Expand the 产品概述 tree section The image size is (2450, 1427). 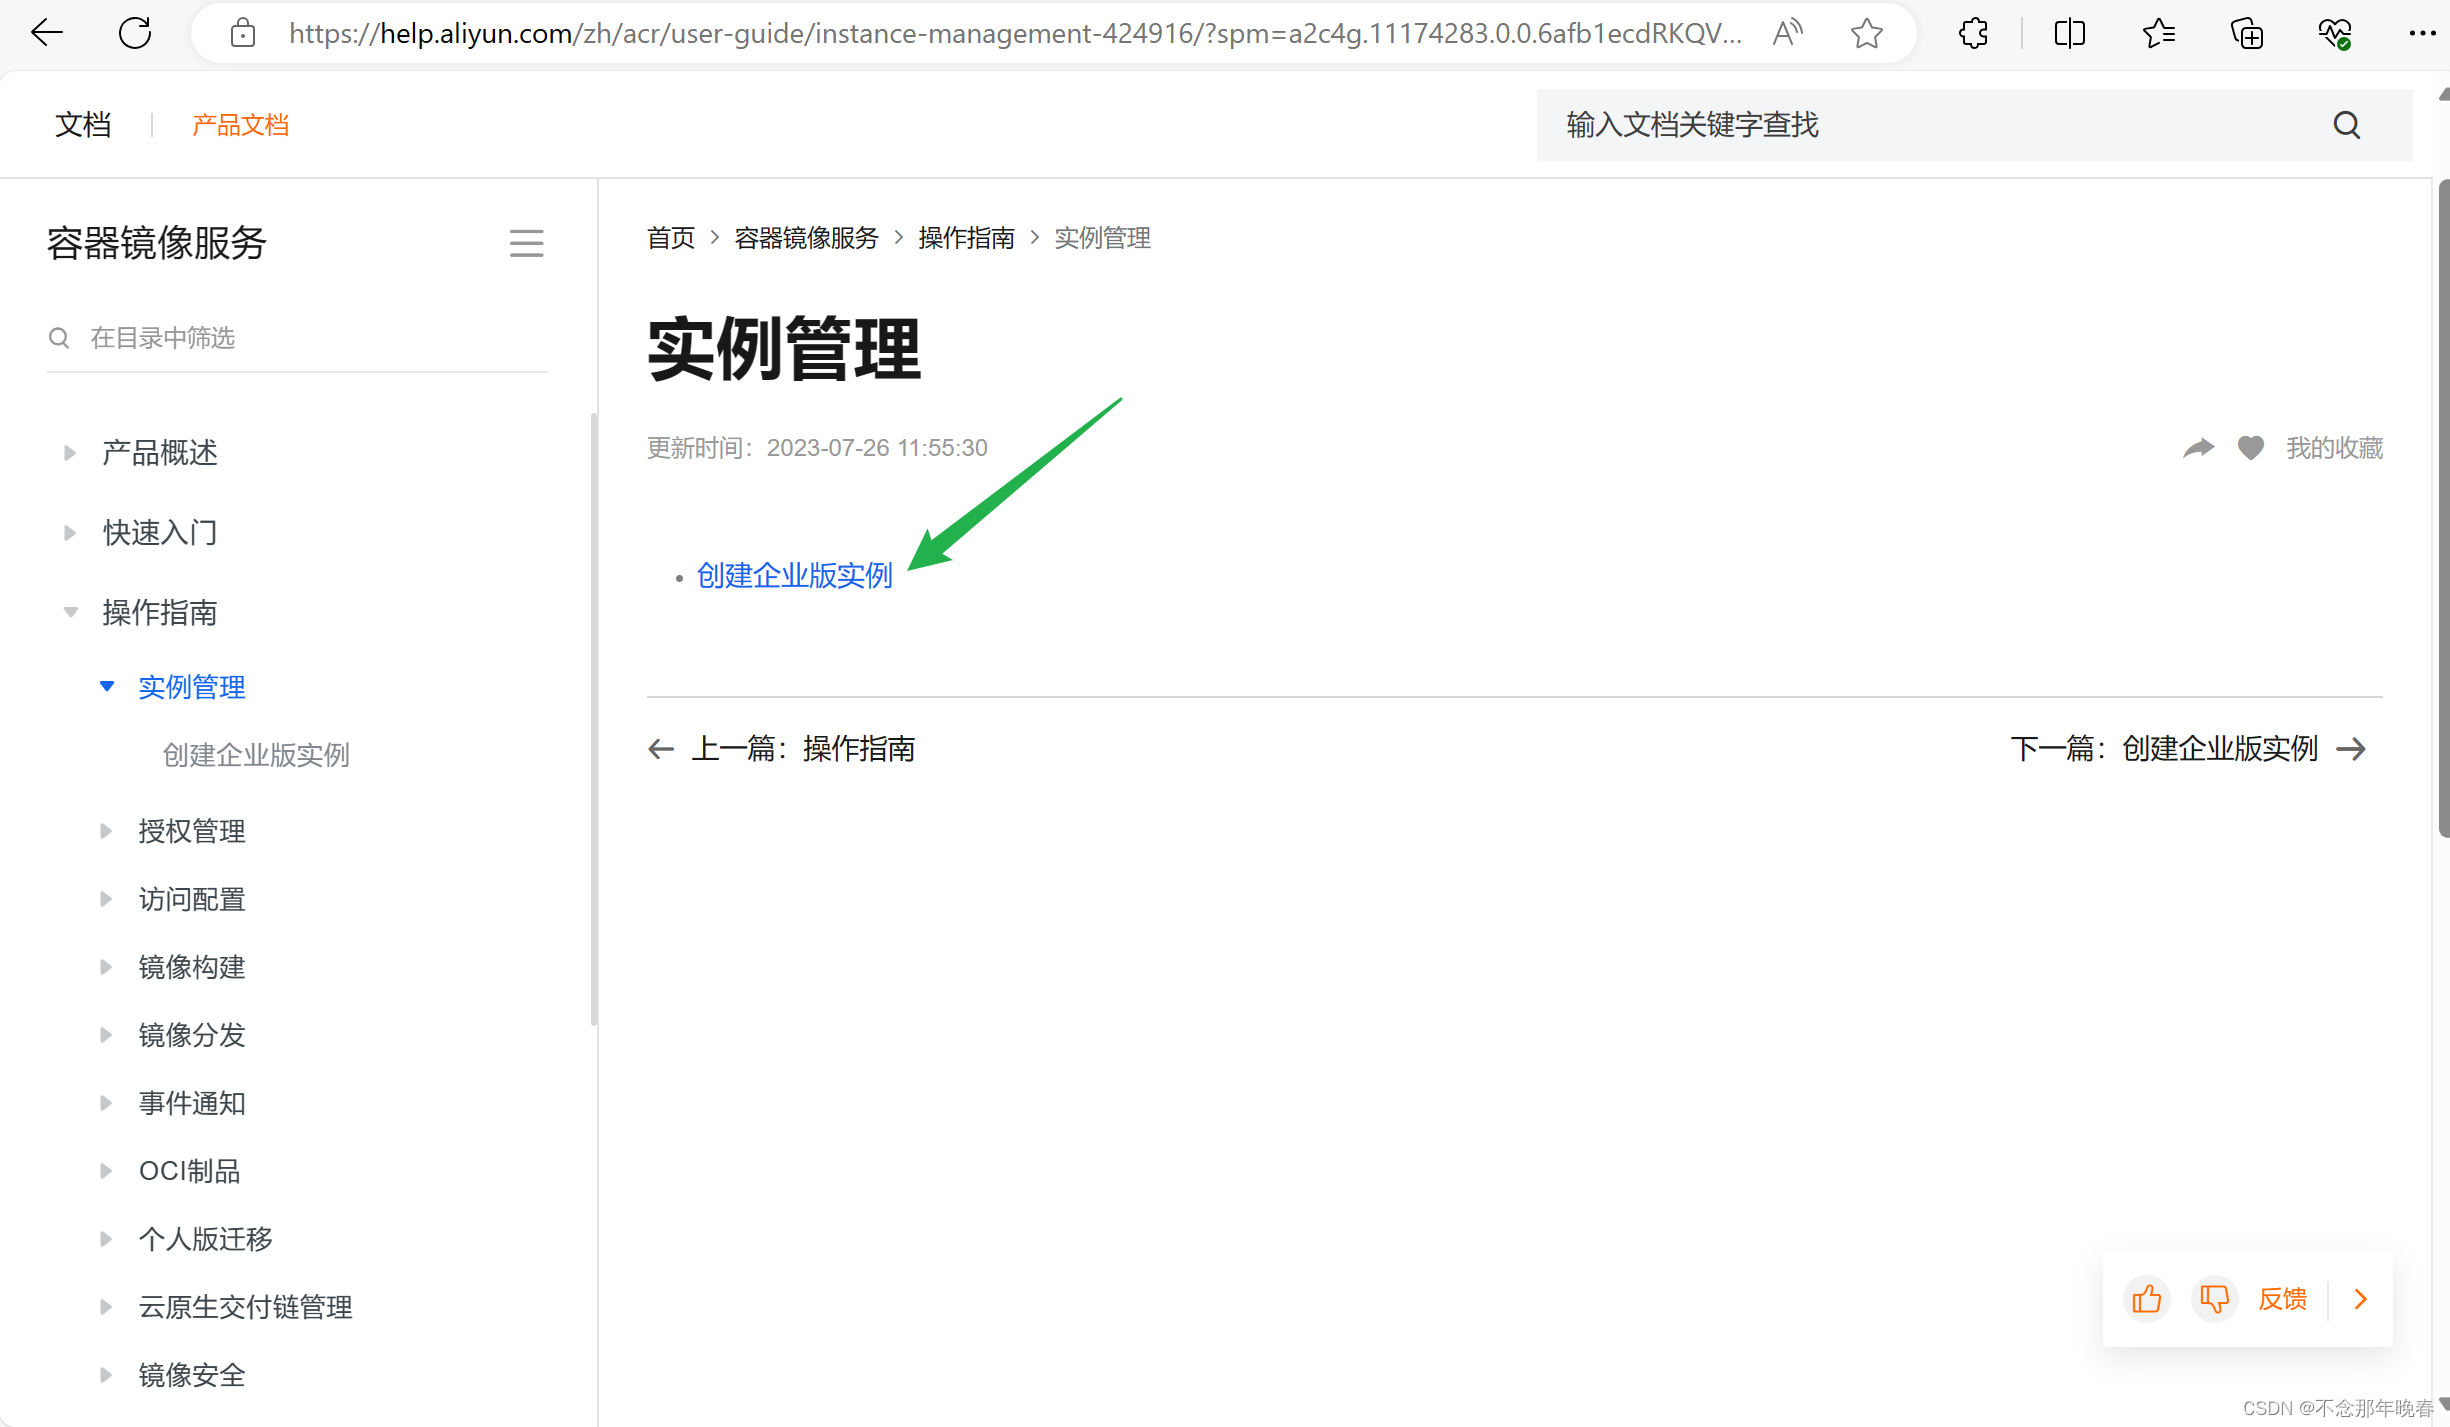coord(70,453)
